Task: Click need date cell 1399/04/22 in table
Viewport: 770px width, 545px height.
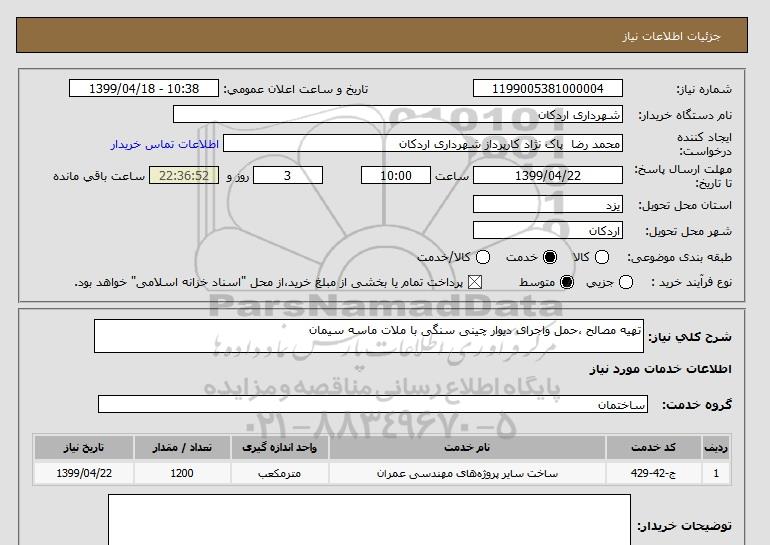Action: (84, 473)
